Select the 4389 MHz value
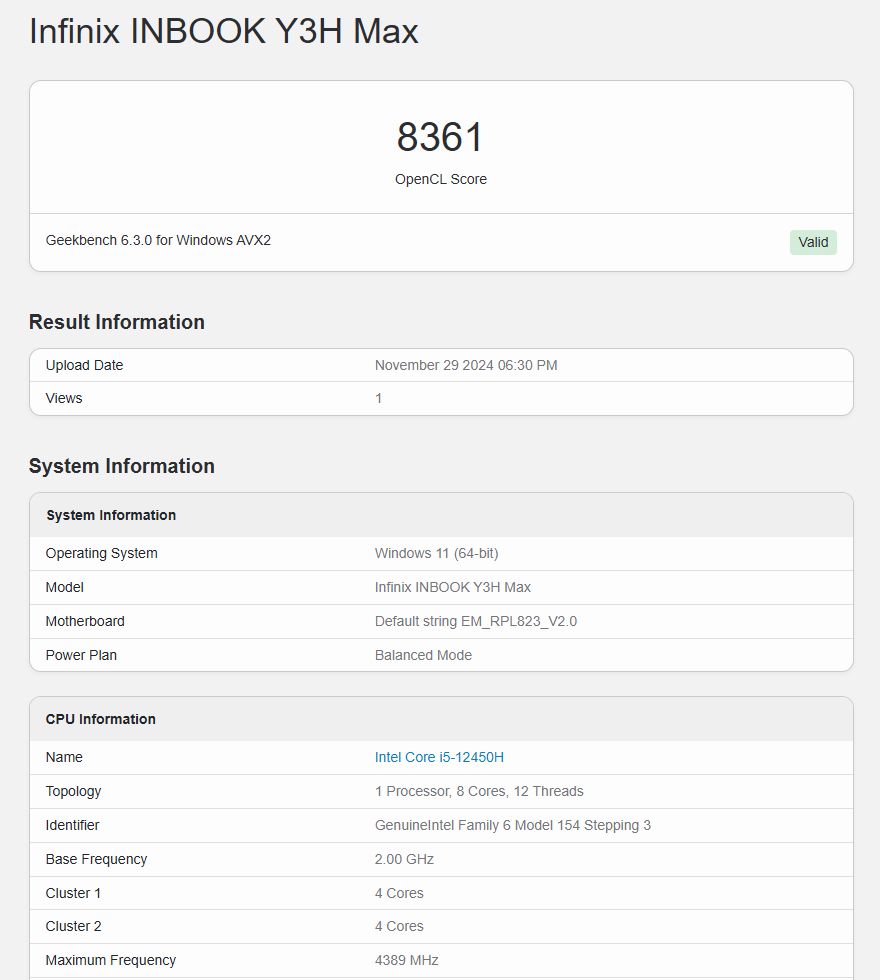The image size is (880, 980). pyautogui.click(x=406, y=960)
